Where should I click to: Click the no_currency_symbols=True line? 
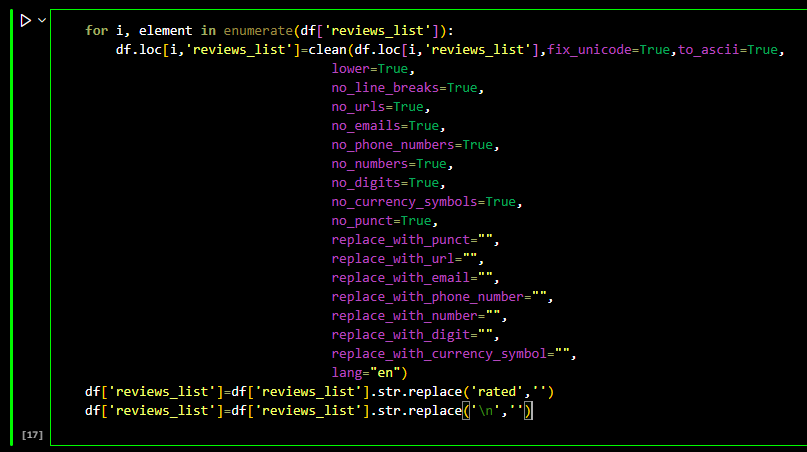coord(424,202)
